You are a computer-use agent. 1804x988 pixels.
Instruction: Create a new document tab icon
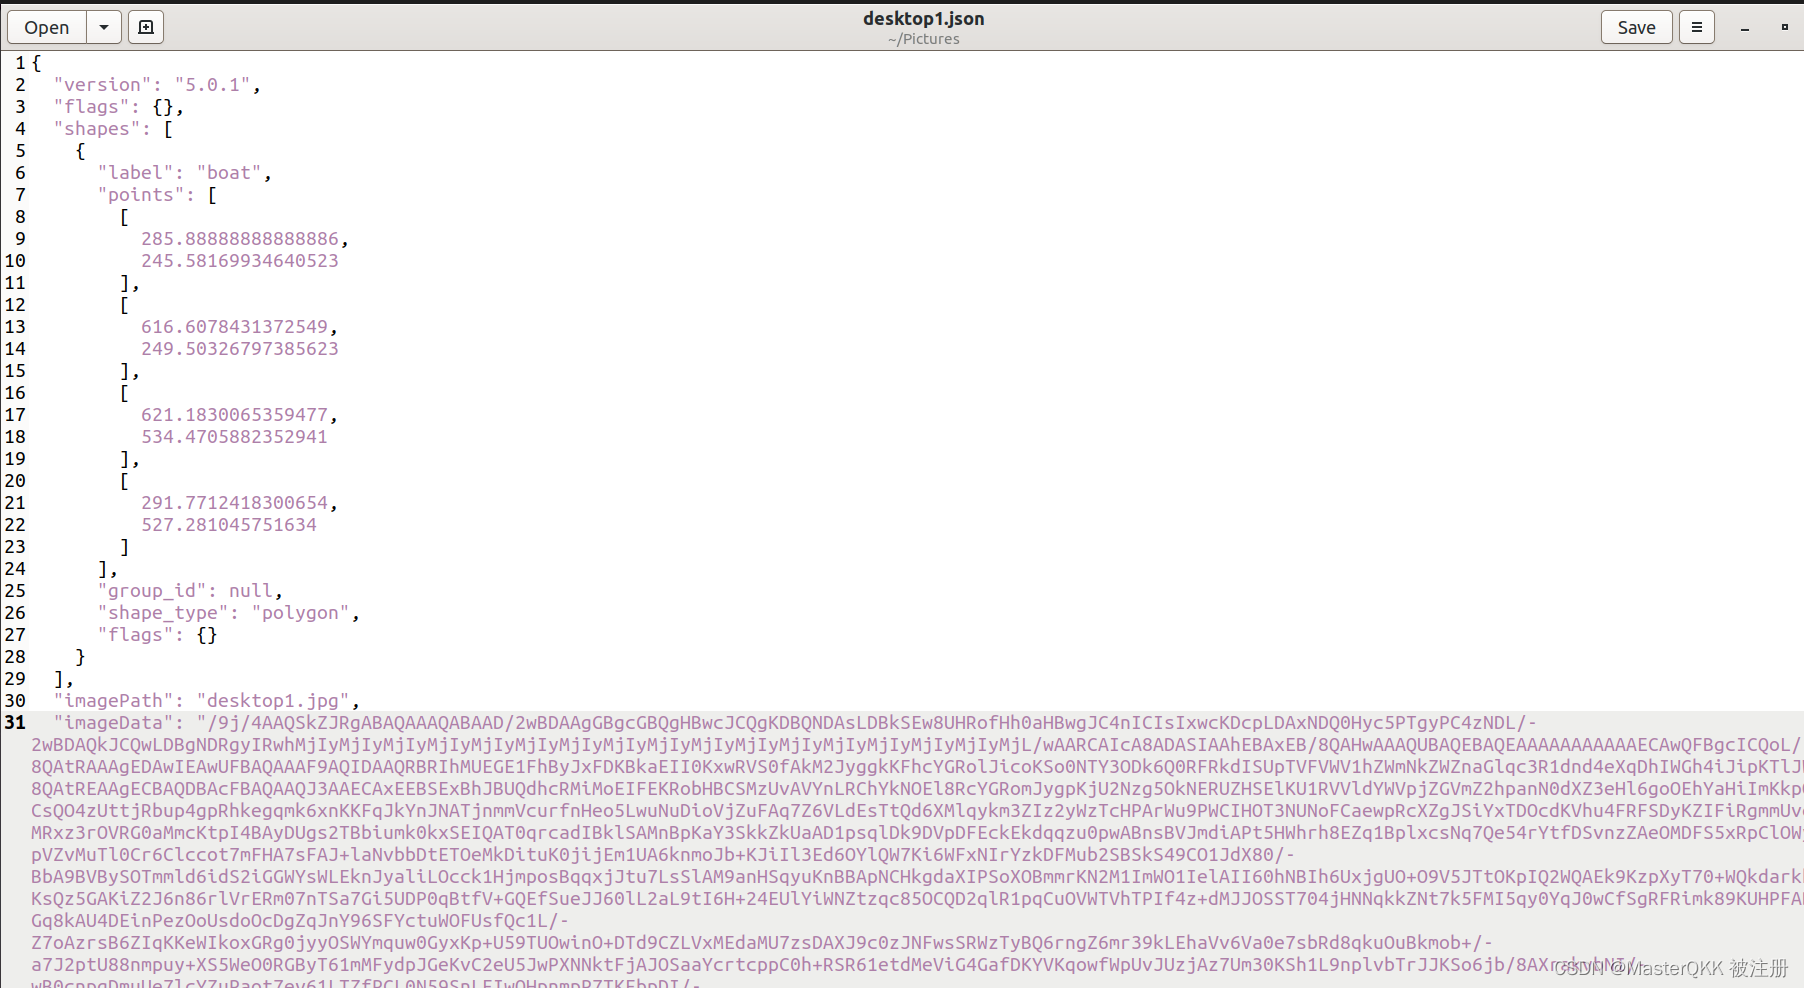point(146,27)
